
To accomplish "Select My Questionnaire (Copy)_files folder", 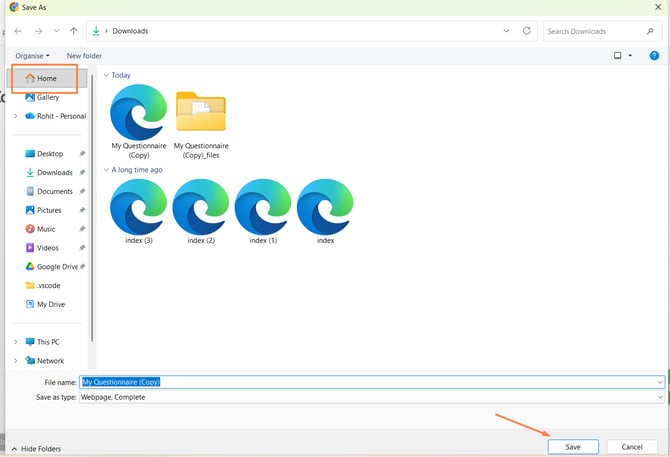I will click(x=201, y=125).
